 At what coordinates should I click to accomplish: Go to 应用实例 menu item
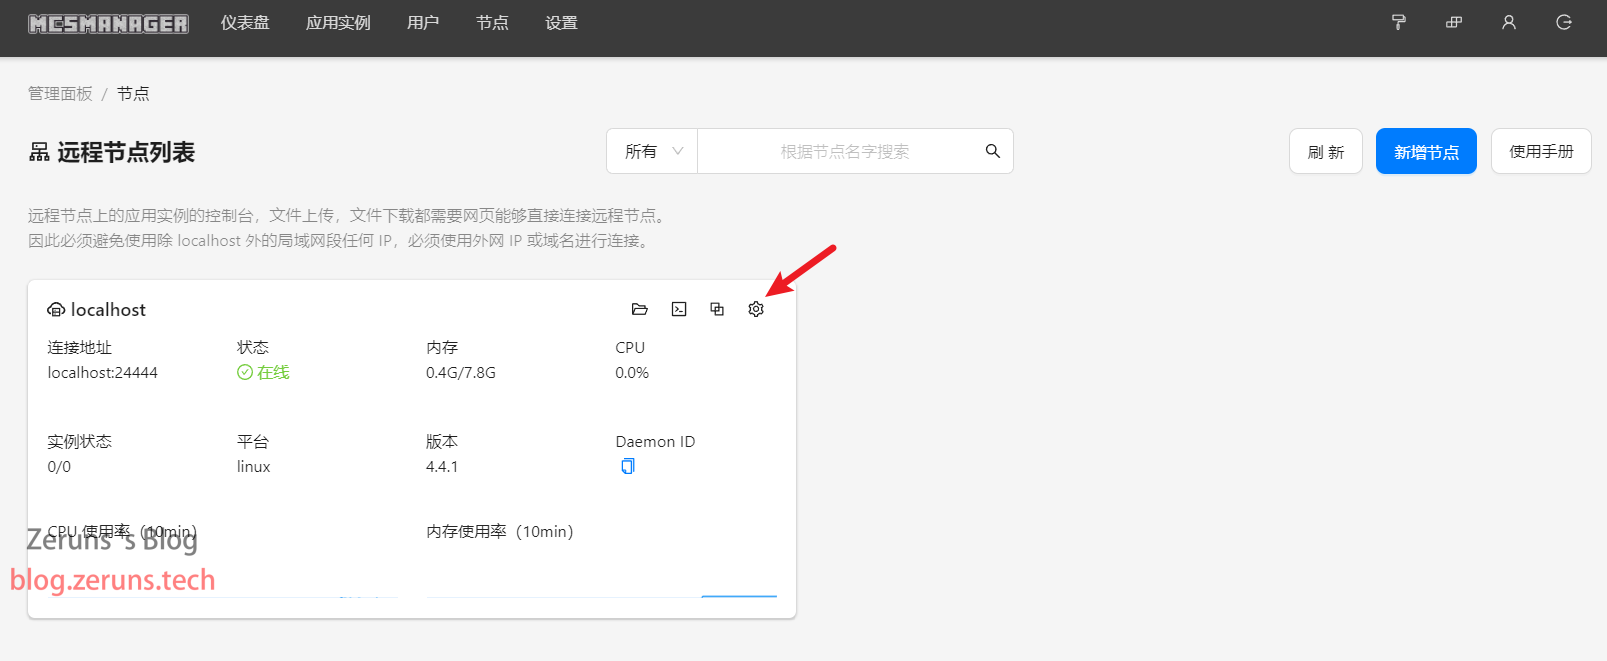pos(338,22)
